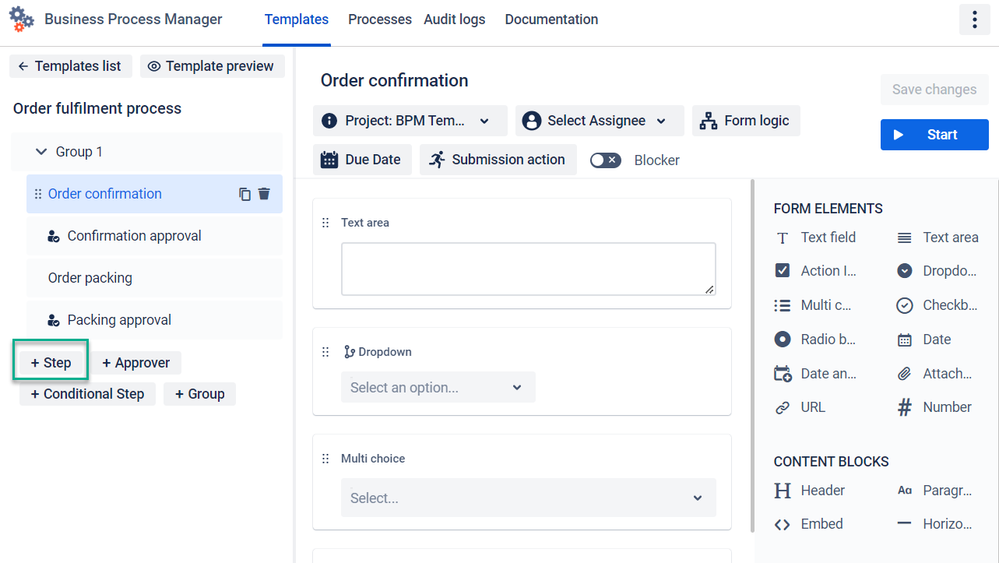Image resolution: width=999 pixels, height=563 pixels.
Task: Add a Paragraph content block
Action: tap(935, 490)
